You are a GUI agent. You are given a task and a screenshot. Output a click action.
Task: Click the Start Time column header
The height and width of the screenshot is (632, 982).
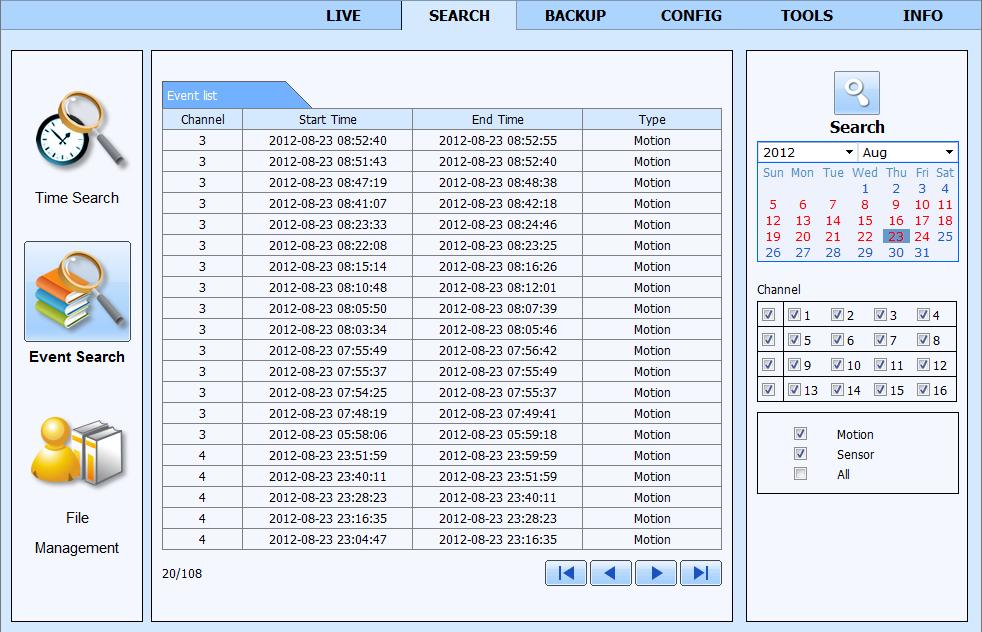pos(328,119)
